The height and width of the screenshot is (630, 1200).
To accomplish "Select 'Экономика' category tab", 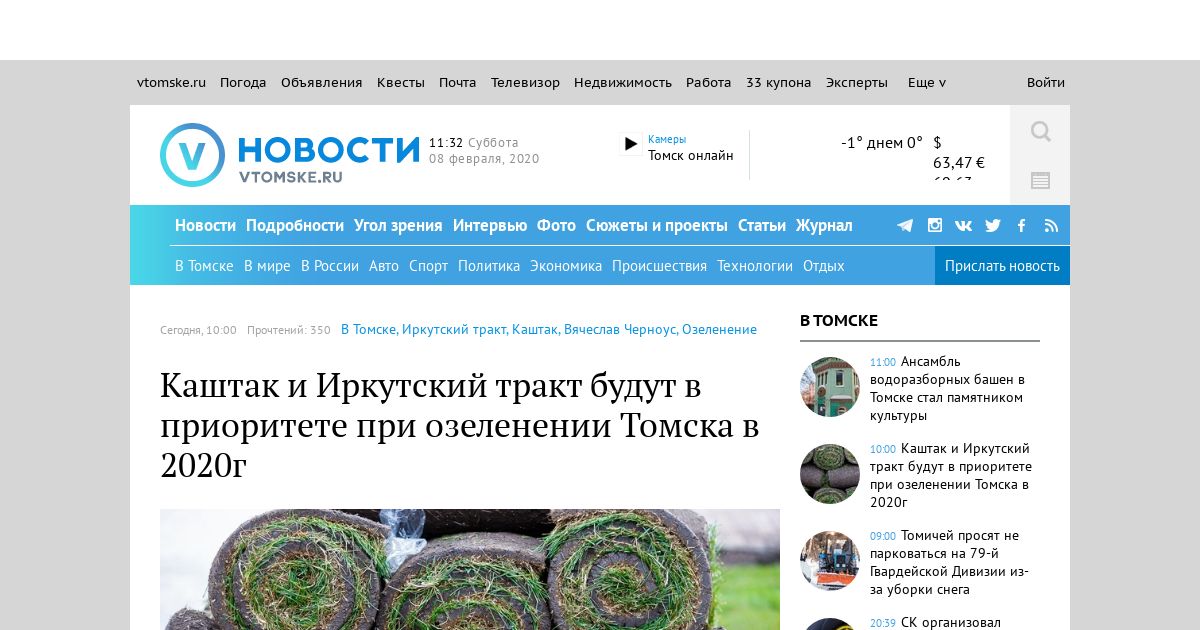I will click(566, 266).
